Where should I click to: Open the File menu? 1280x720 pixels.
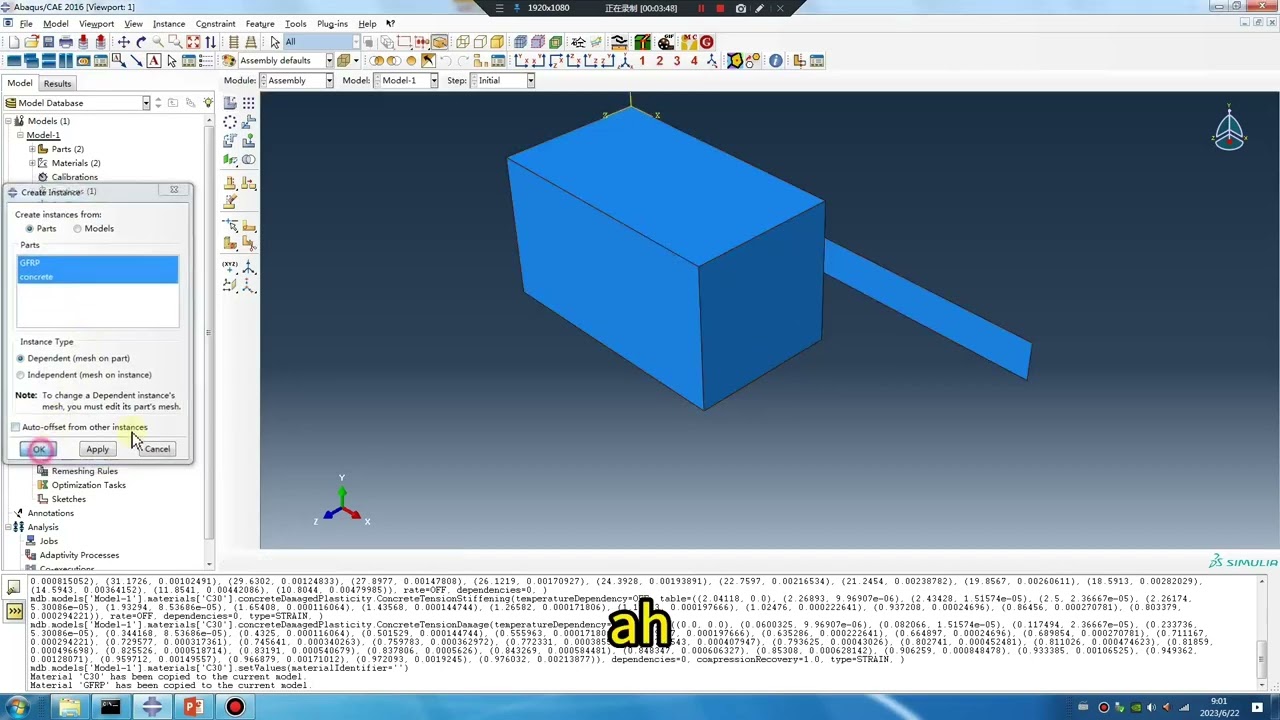point(26,24)
